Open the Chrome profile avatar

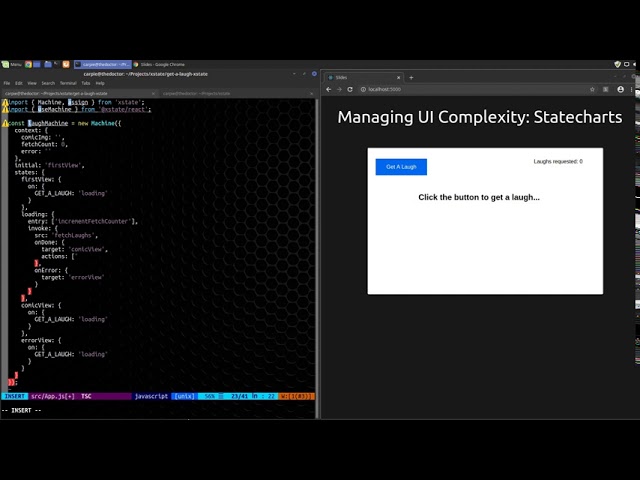[x=620, y=89]
